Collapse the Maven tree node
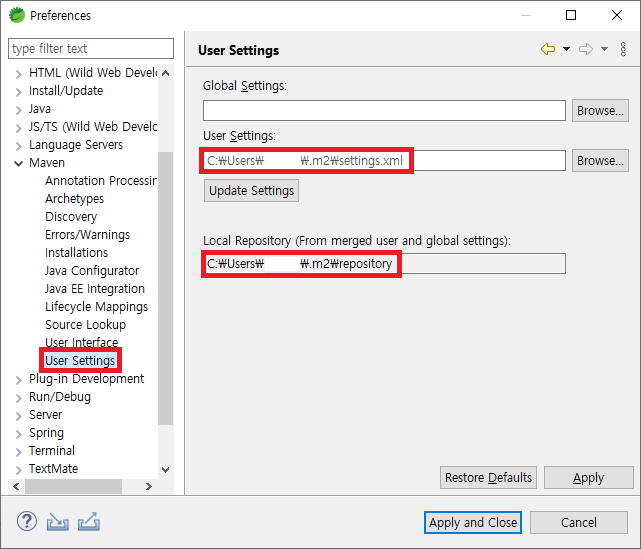Image resolution: width=641 pixels, height=549 pixels. (x=18, y=163)
